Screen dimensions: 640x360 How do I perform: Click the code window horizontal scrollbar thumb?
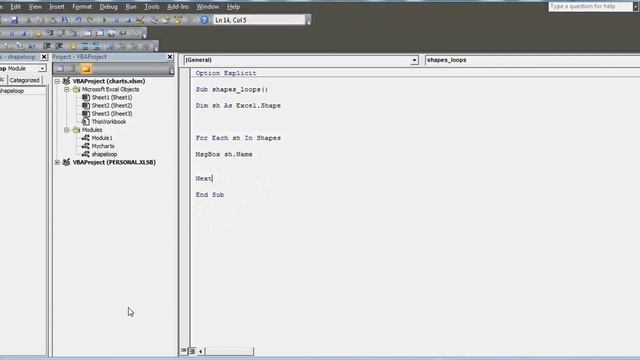[229, 351]
